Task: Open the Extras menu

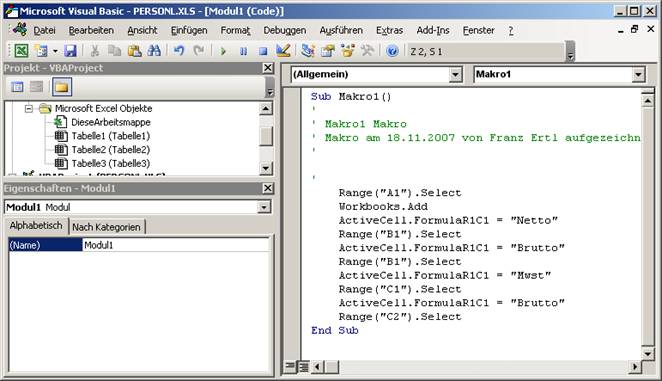Action: coord(389,30)
